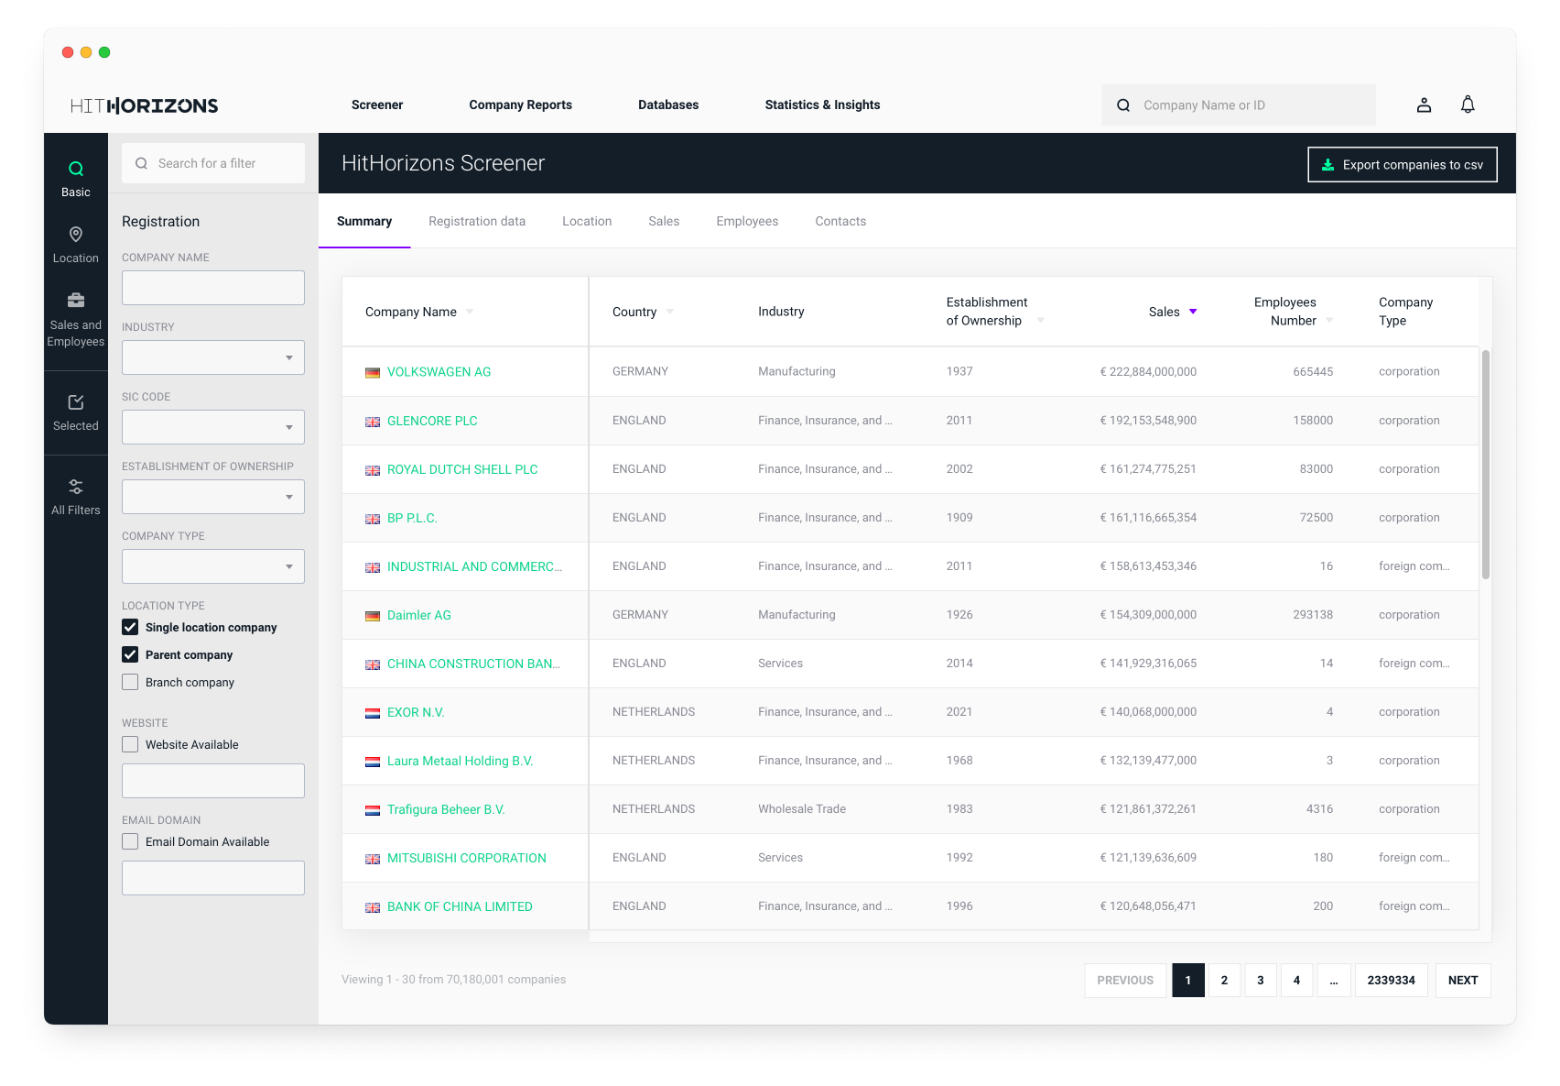Click the flag beside Laura Metaal Holding
This screenshot has width=1560, height=1086.
point(372,762)
